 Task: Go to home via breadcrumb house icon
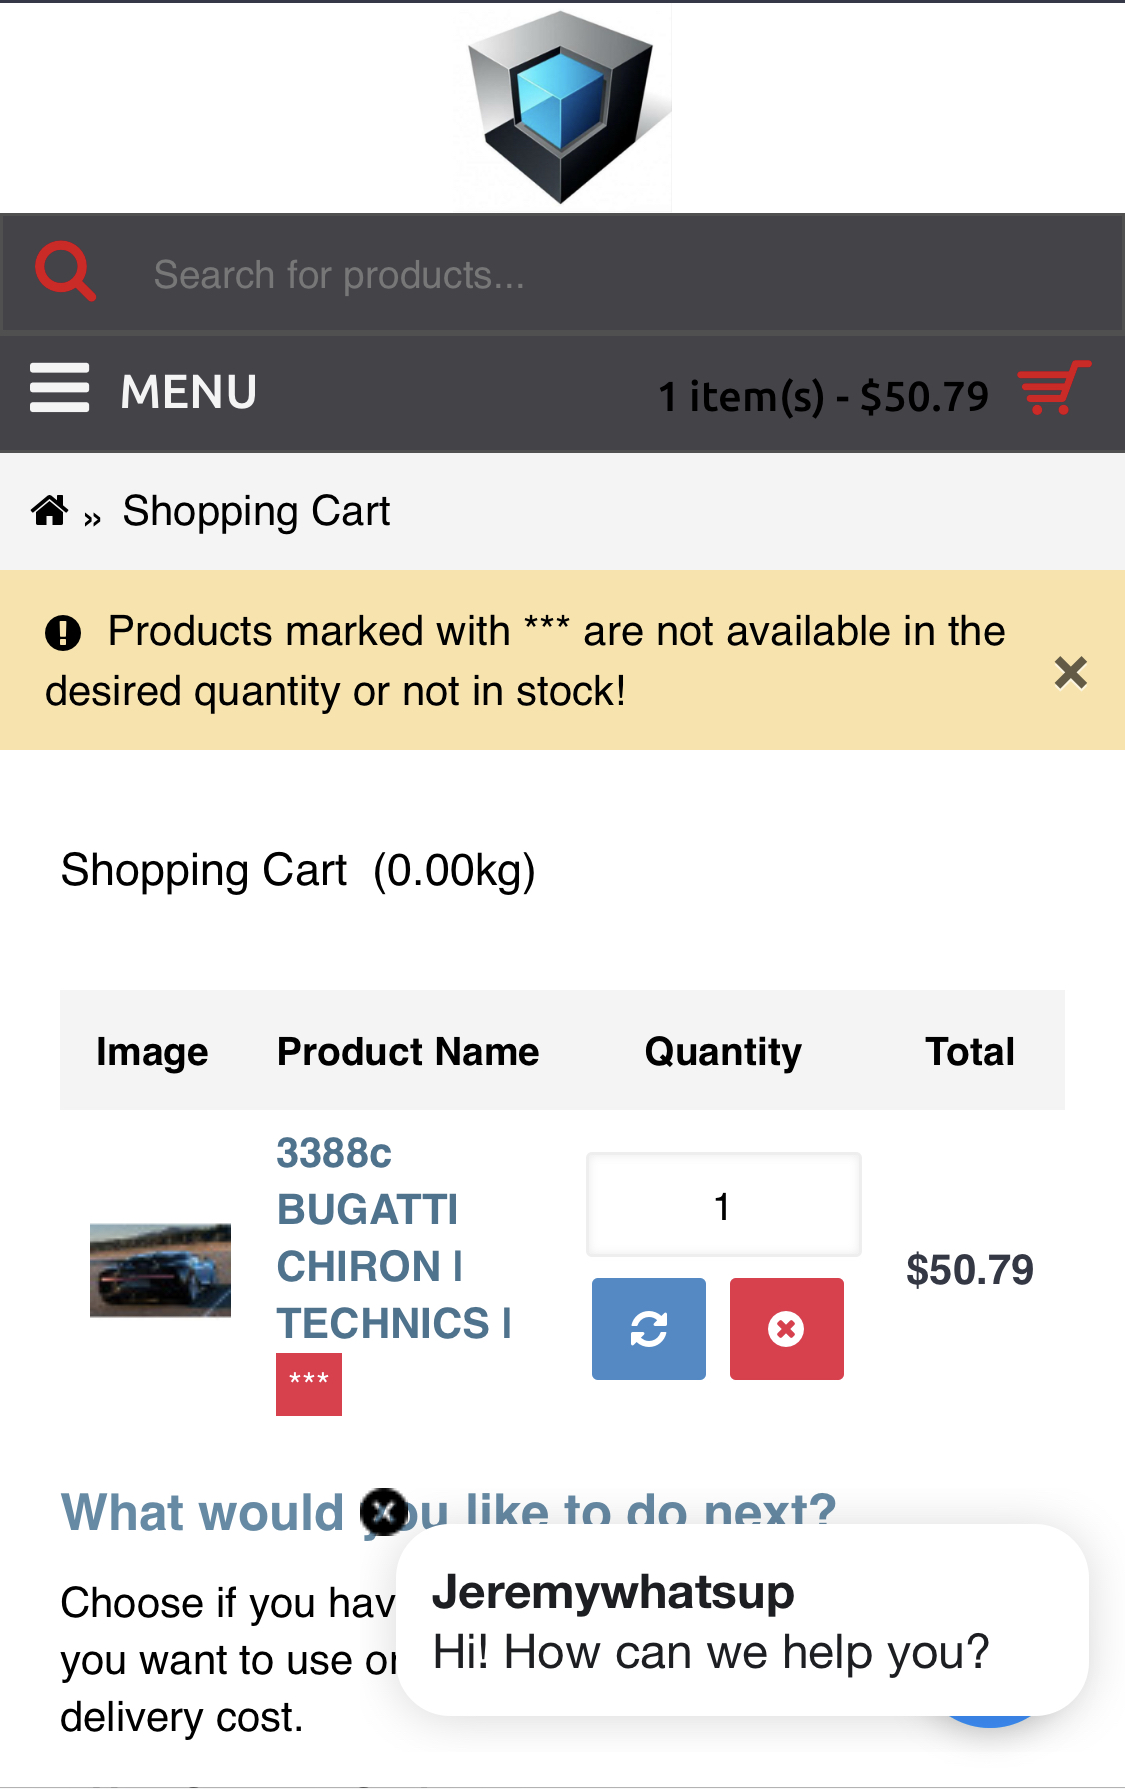tap(50, 511)
